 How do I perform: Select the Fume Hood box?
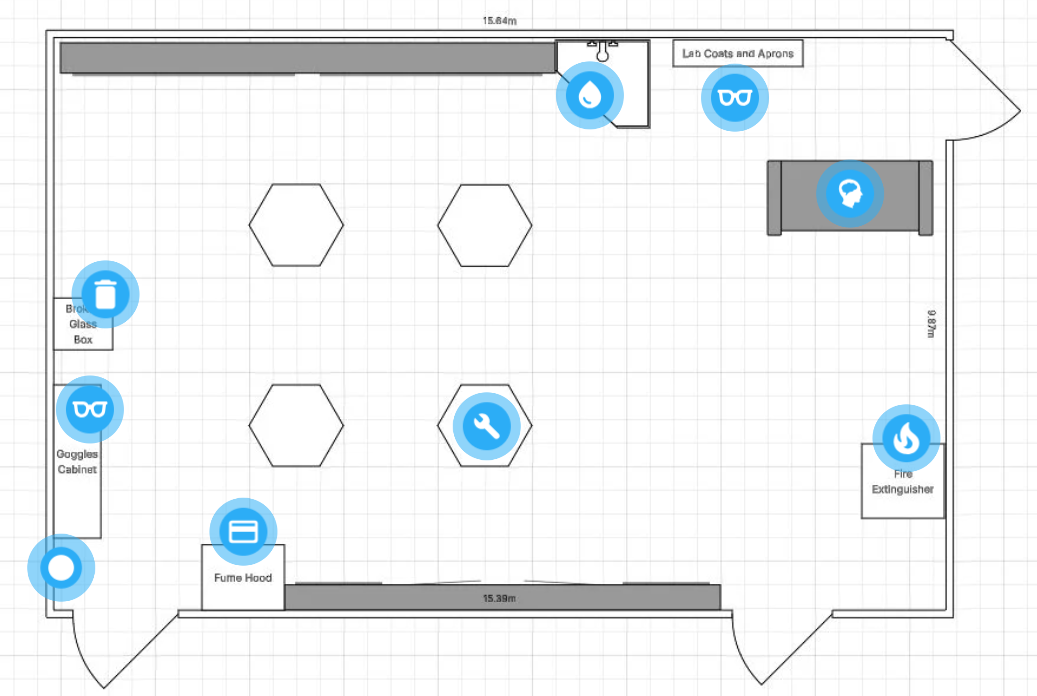pos(243,578)
